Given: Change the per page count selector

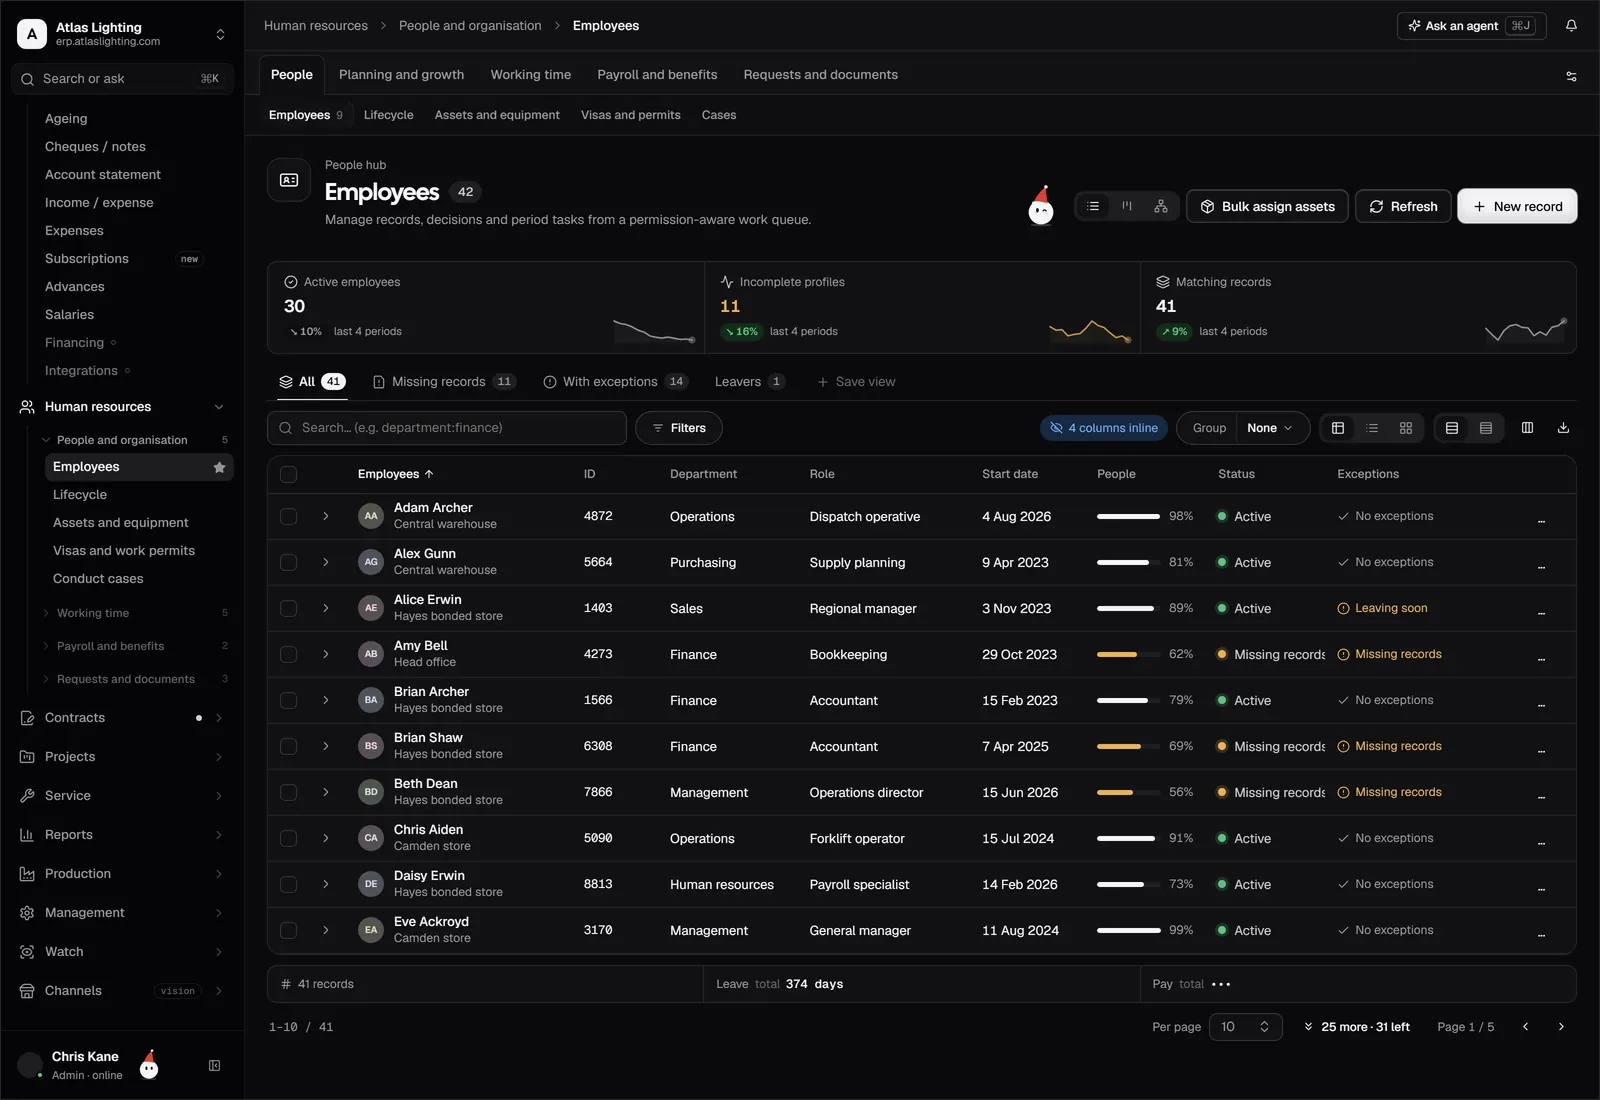Looking at the screenshot, I should (1245, 1027).
